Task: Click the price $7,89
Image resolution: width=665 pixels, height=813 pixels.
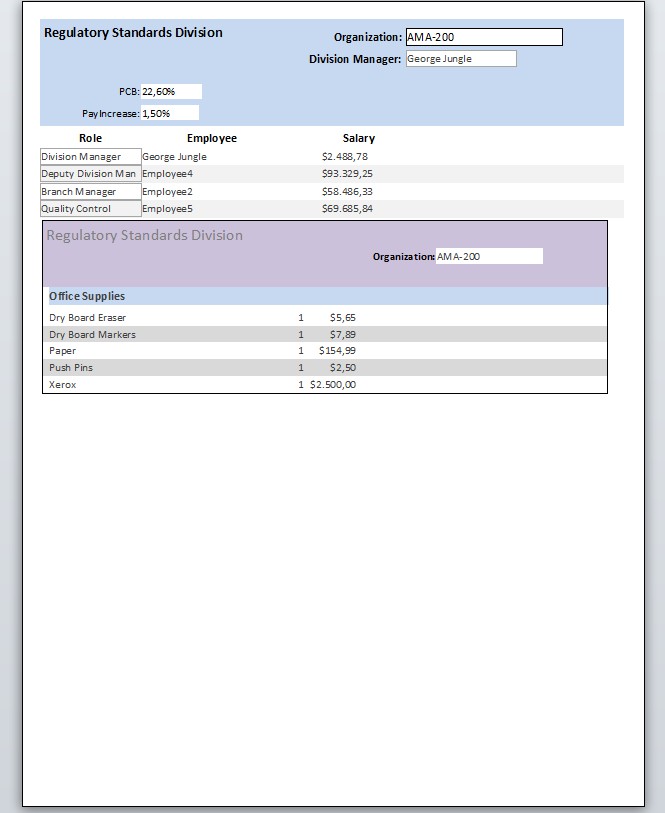Action: pyautogui.click(x=343, y=334)
